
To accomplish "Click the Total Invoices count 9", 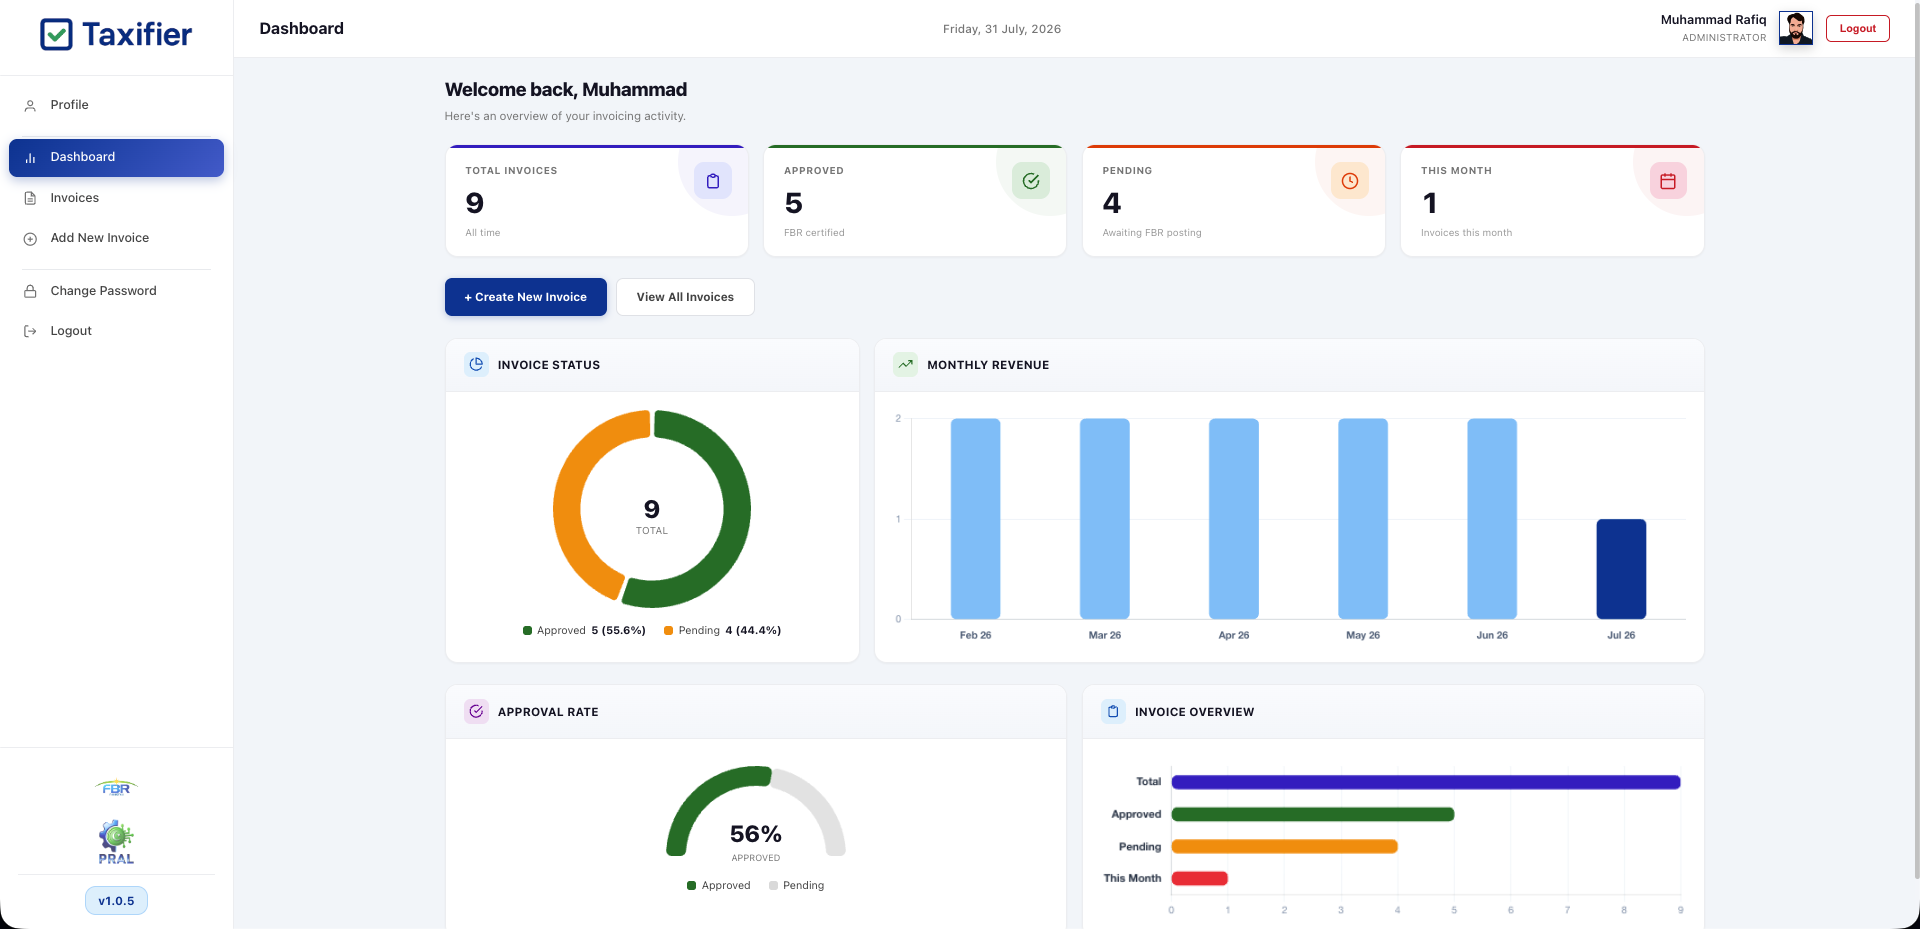I will 475,203.
